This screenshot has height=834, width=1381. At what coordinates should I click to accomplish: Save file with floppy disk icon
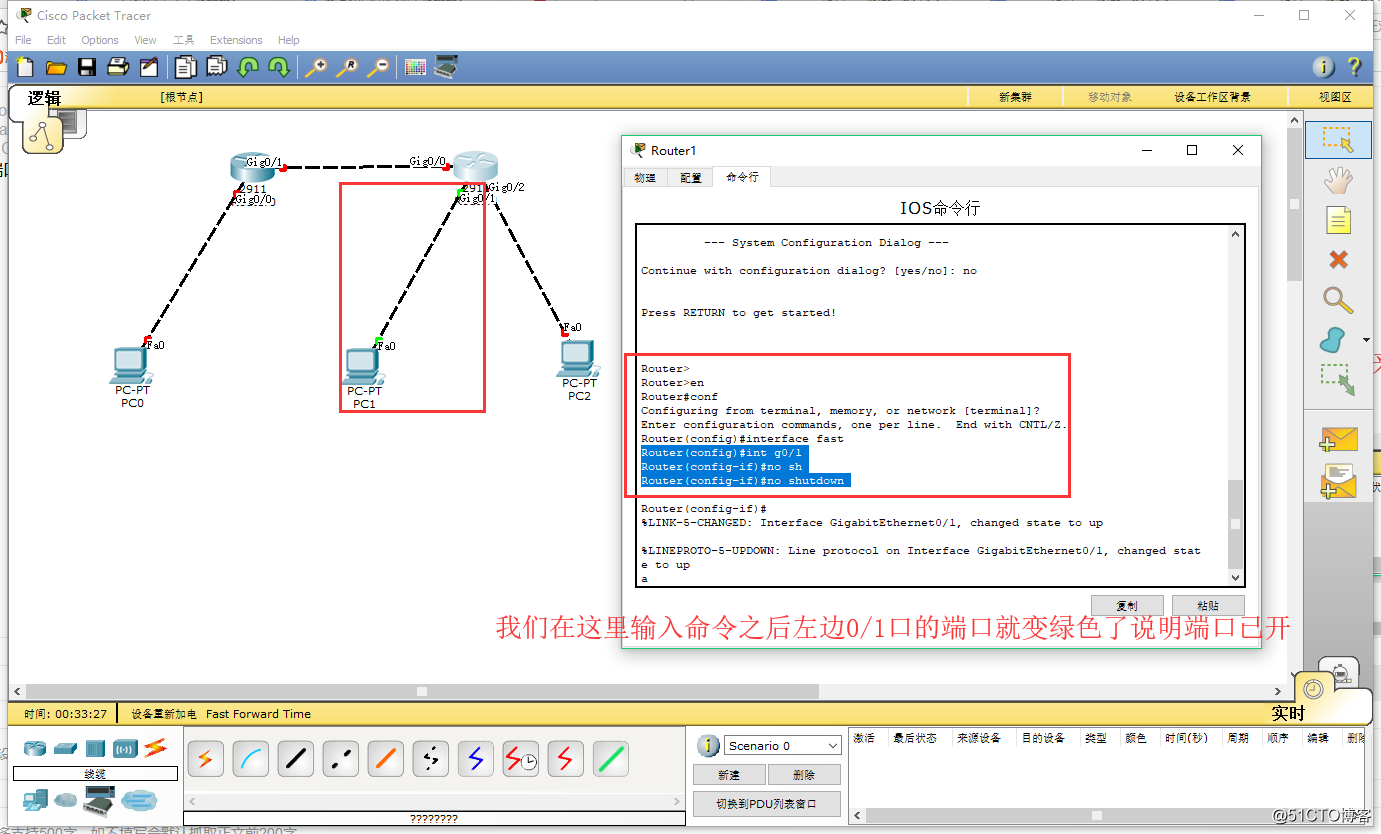click(x=87, y=67)
